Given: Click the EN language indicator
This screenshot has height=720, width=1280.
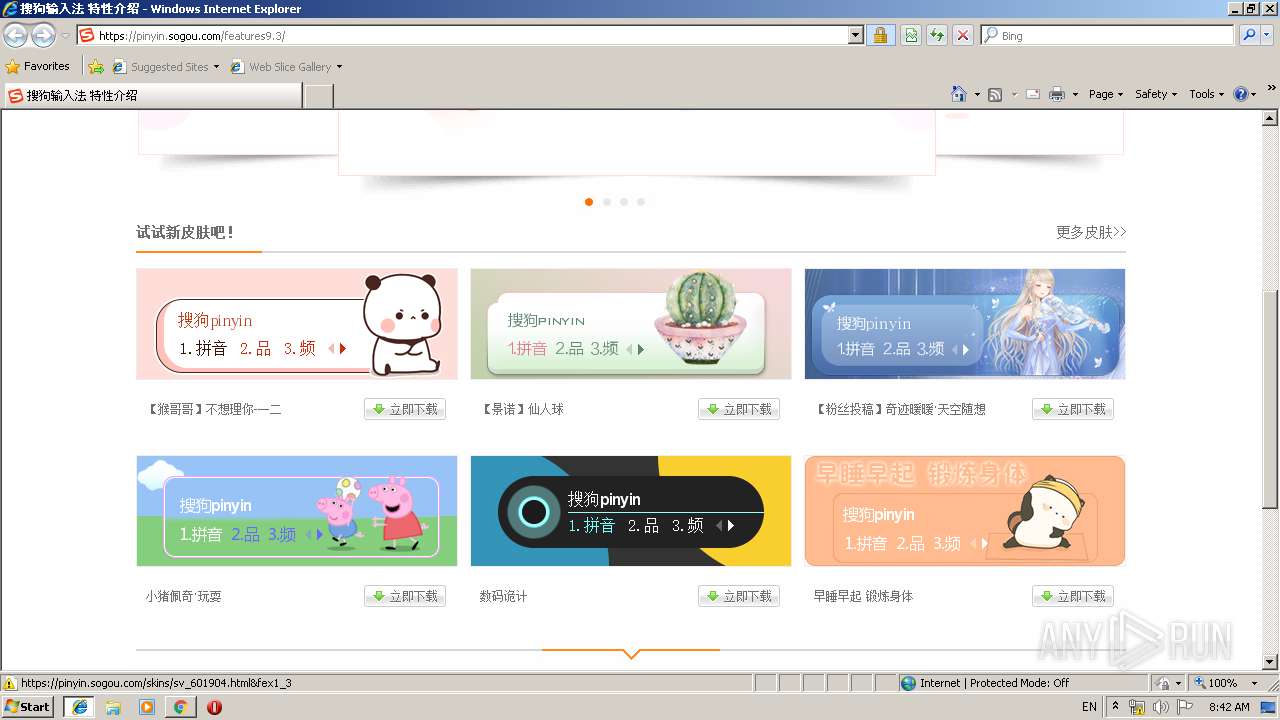Looking at the screenshot, I should (x=1089, y=707).
